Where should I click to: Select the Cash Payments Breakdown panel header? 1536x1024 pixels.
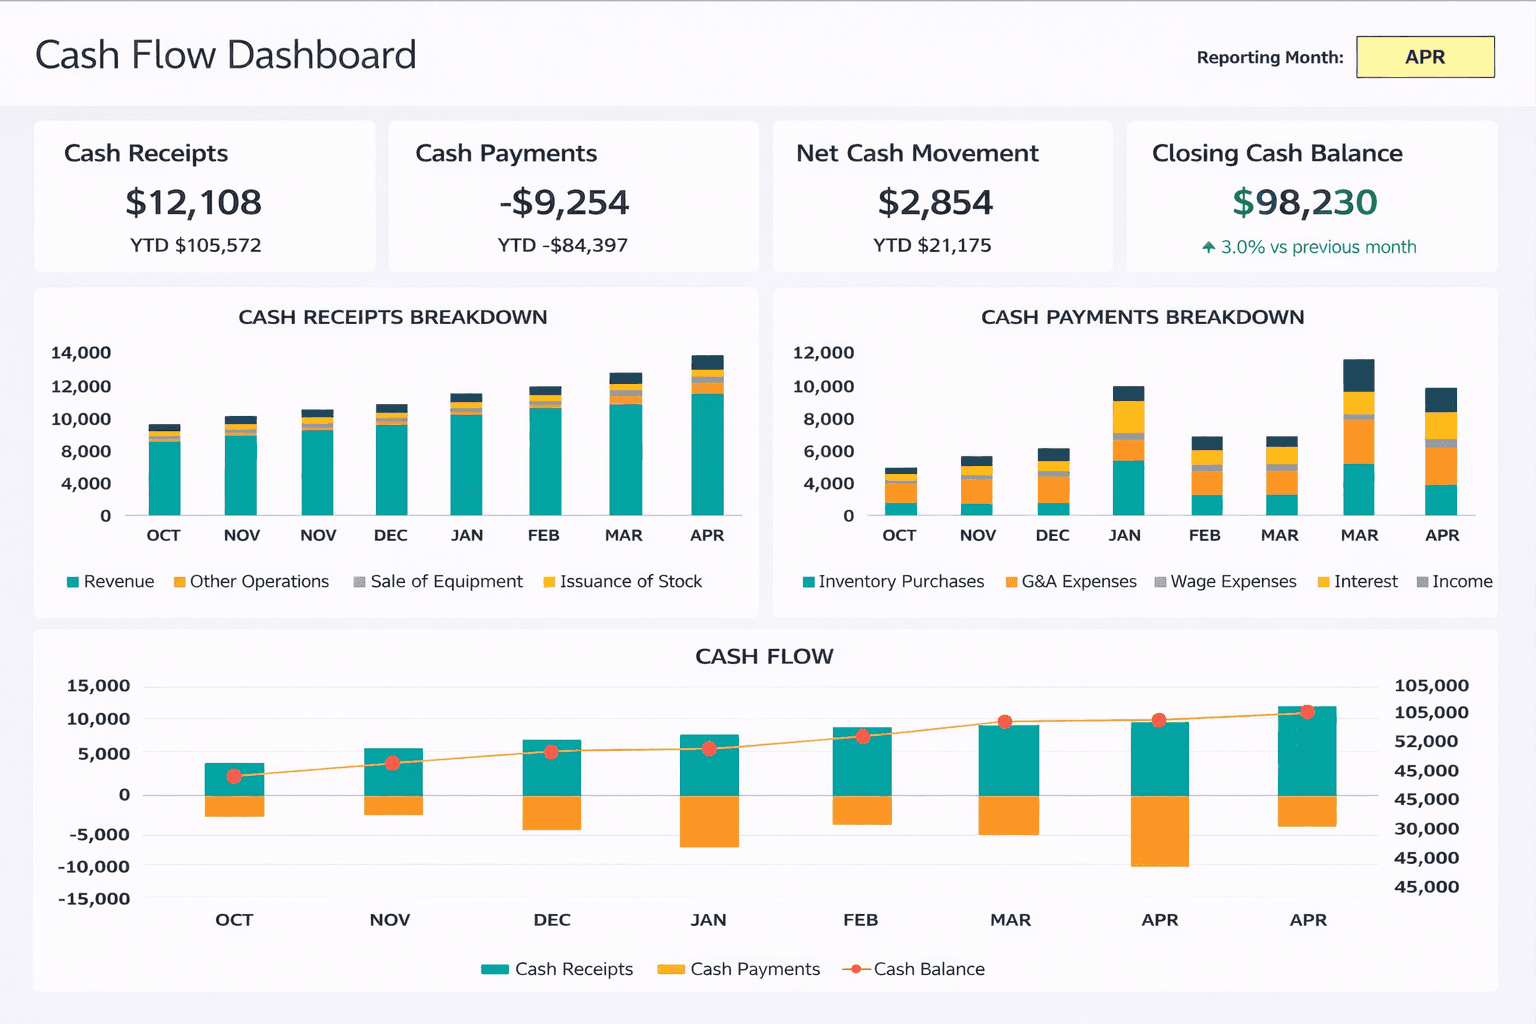click(1142, 317)
